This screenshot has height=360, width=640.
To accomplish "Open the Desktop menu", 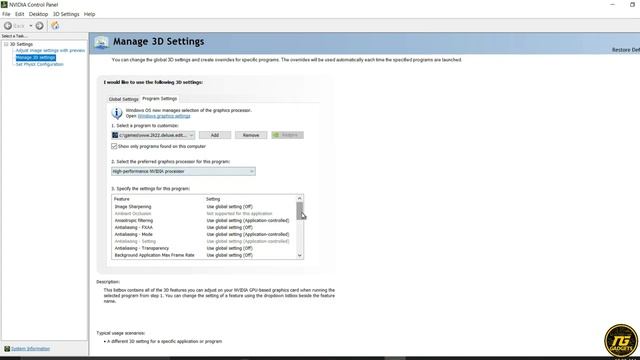I will pyautogui.click(x=38, y=14).
